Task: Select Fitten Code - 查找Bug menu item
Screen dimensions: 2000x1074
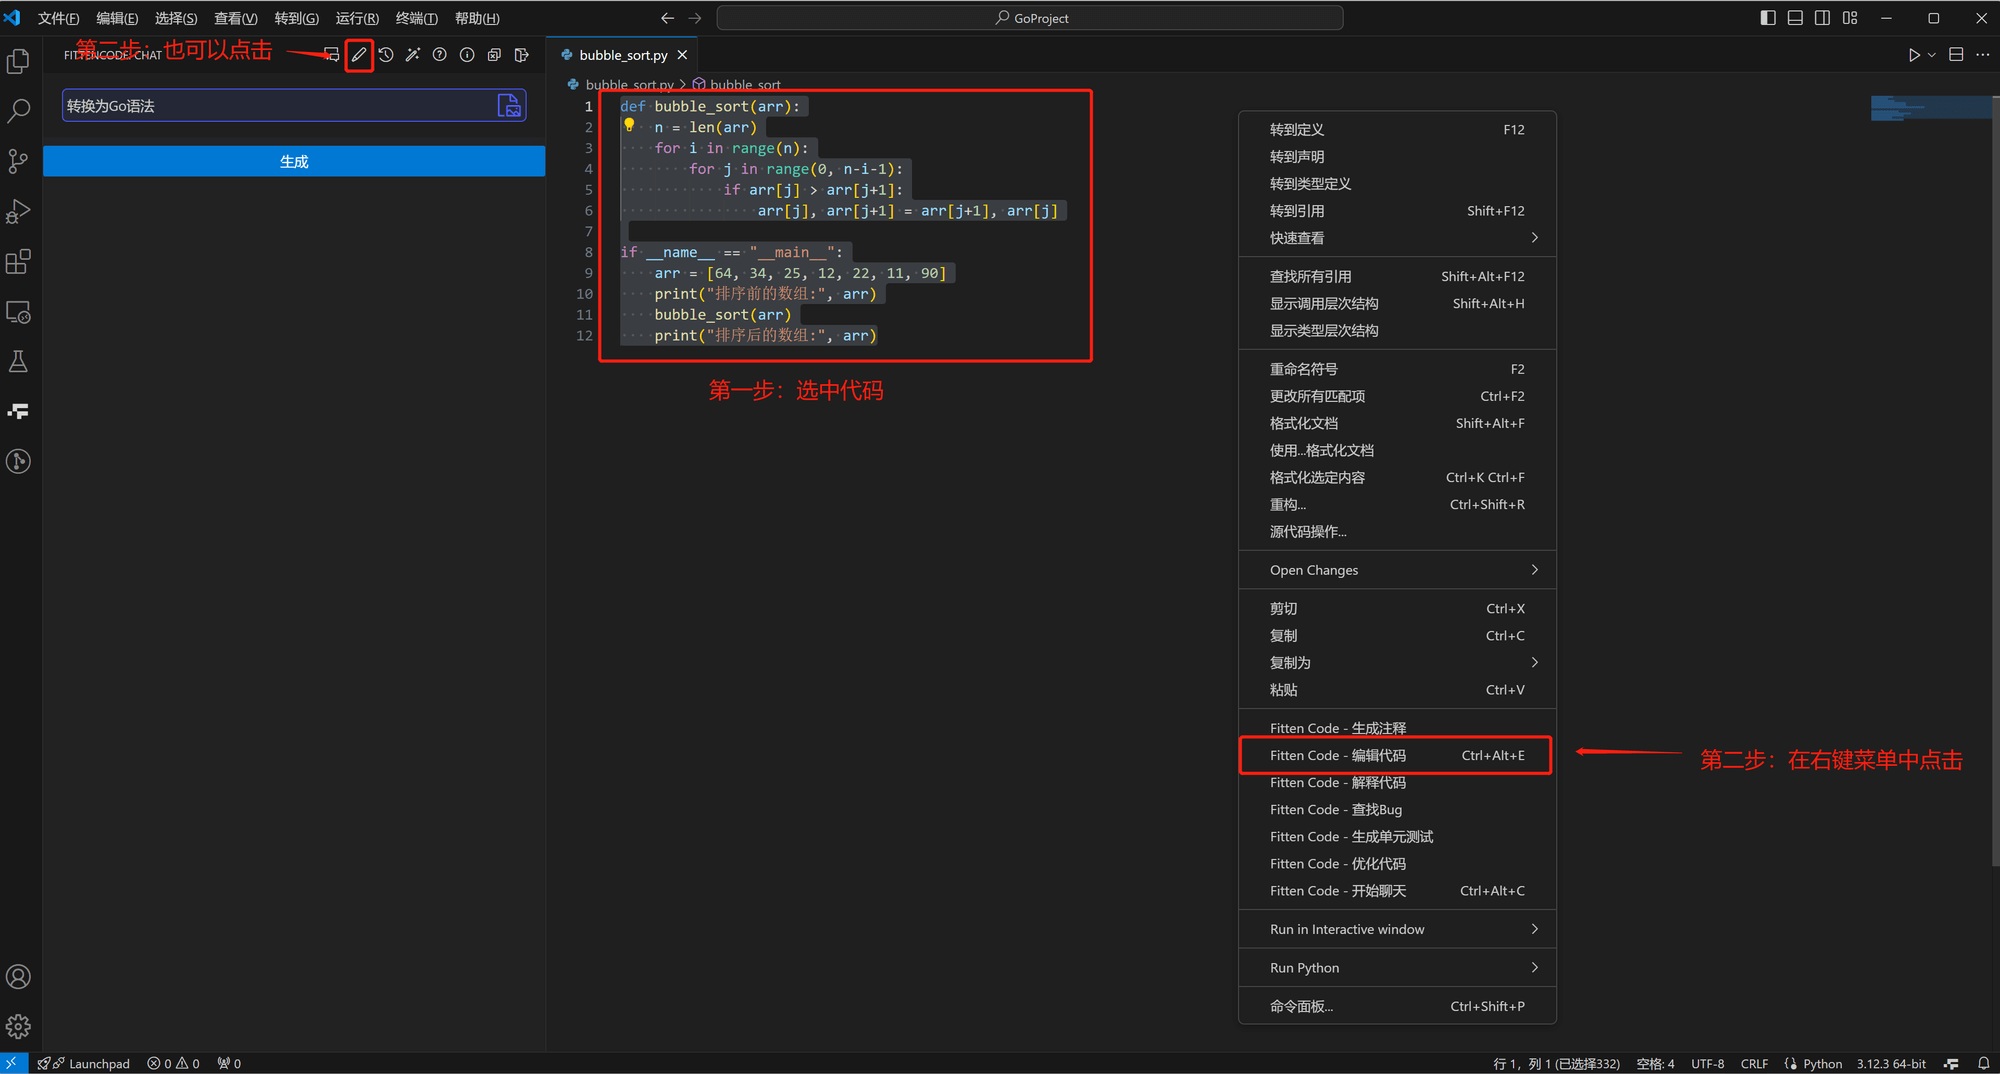Action: (1397, 810)
